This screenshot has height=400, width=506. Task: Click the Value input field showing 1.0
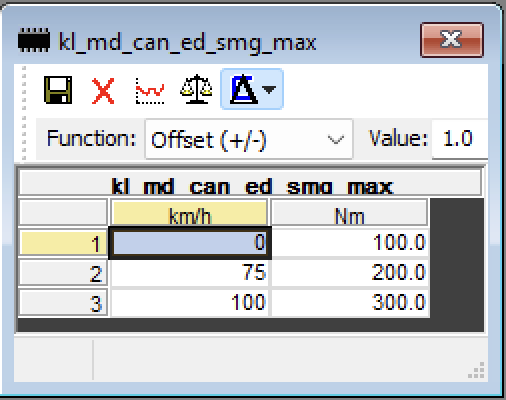point(460,139)
